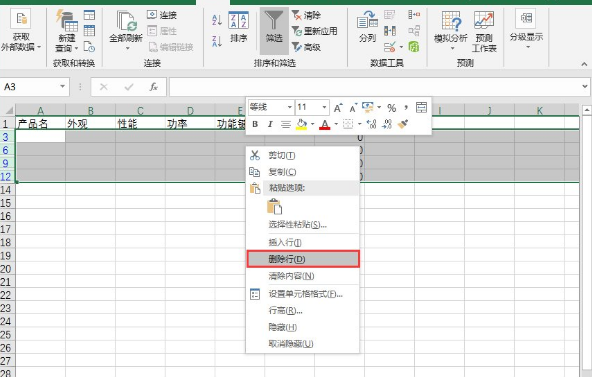Click the Relationships icon in Data Tools
This screenshot has height=377, width=592.
[414, 31]
